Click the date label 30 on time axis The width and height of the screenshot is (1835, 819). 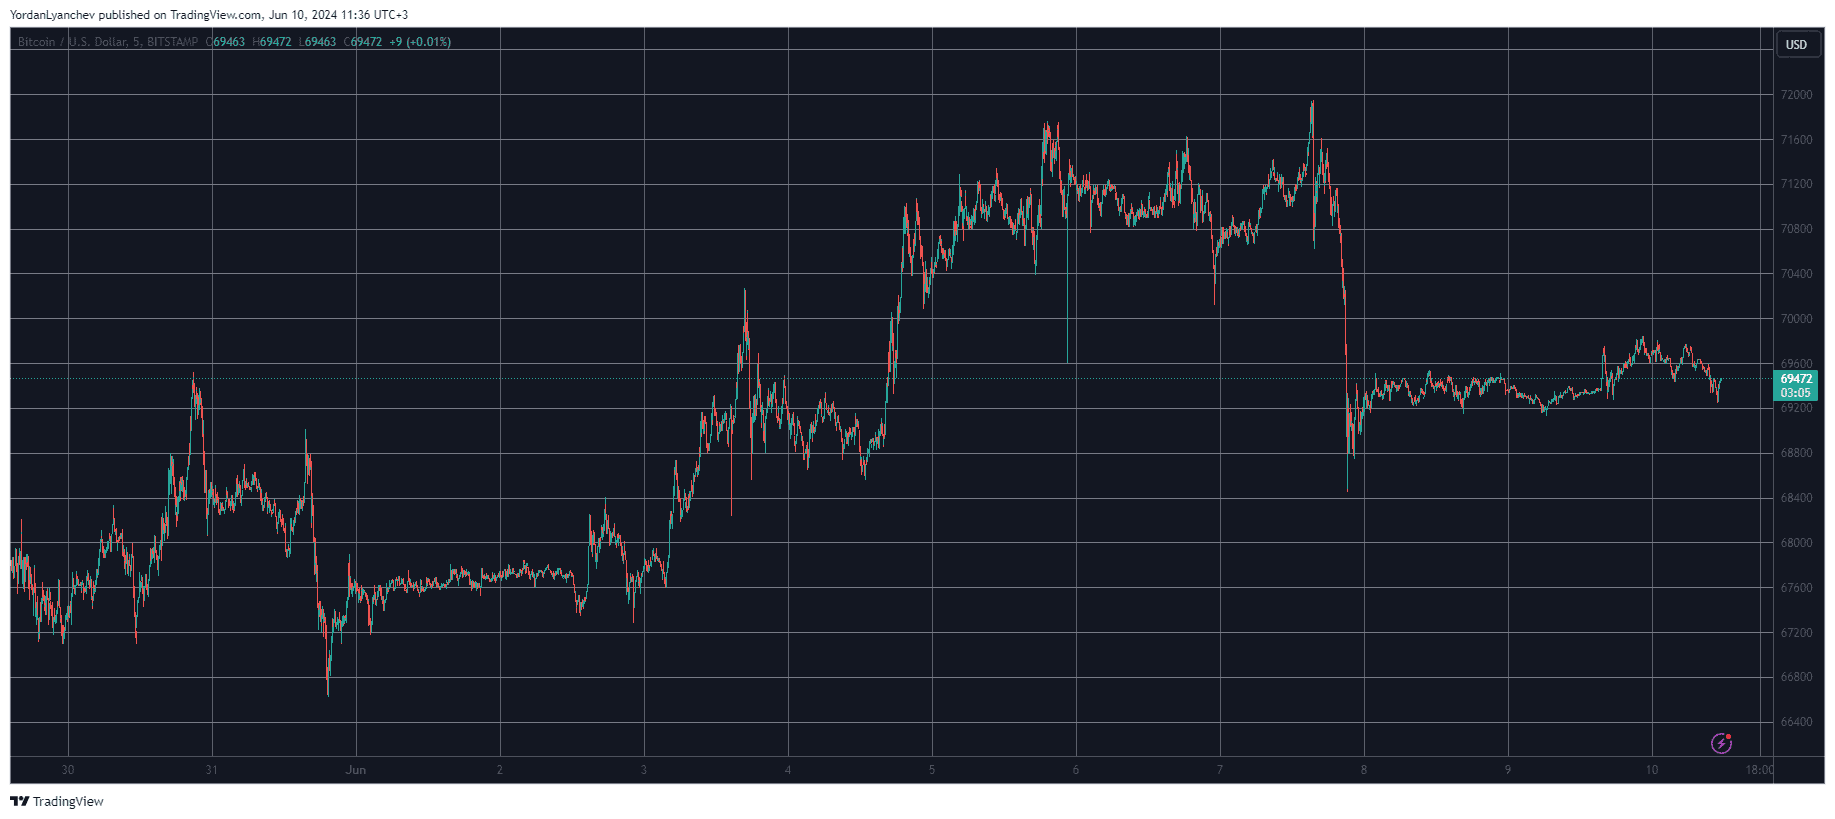pyautogui.click(x=68, y=770)
